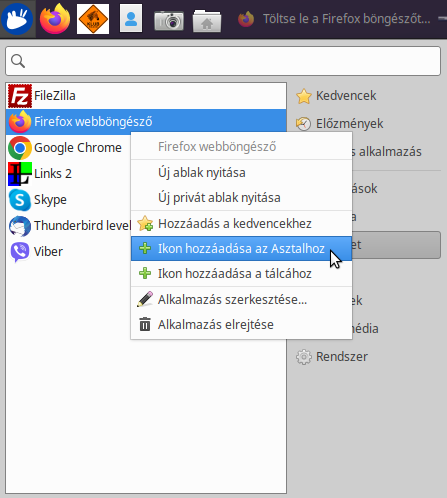447x498 pixels.
Task: Click green plus icon beside Asztalhoz entry
Action: (x=145, y=248)
